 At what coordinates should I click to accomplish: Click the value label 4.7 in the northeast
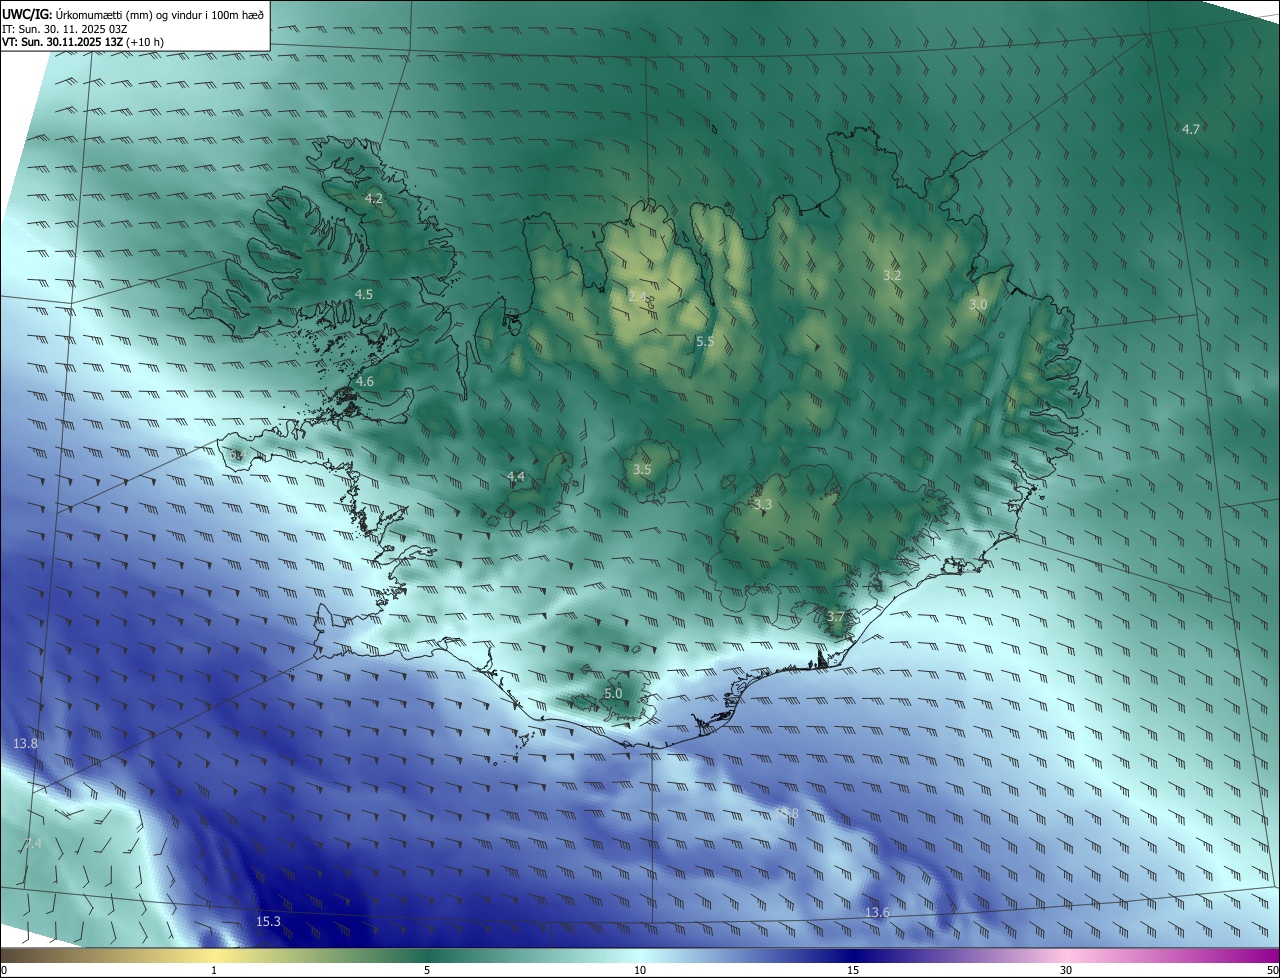tap(1191, 129)
